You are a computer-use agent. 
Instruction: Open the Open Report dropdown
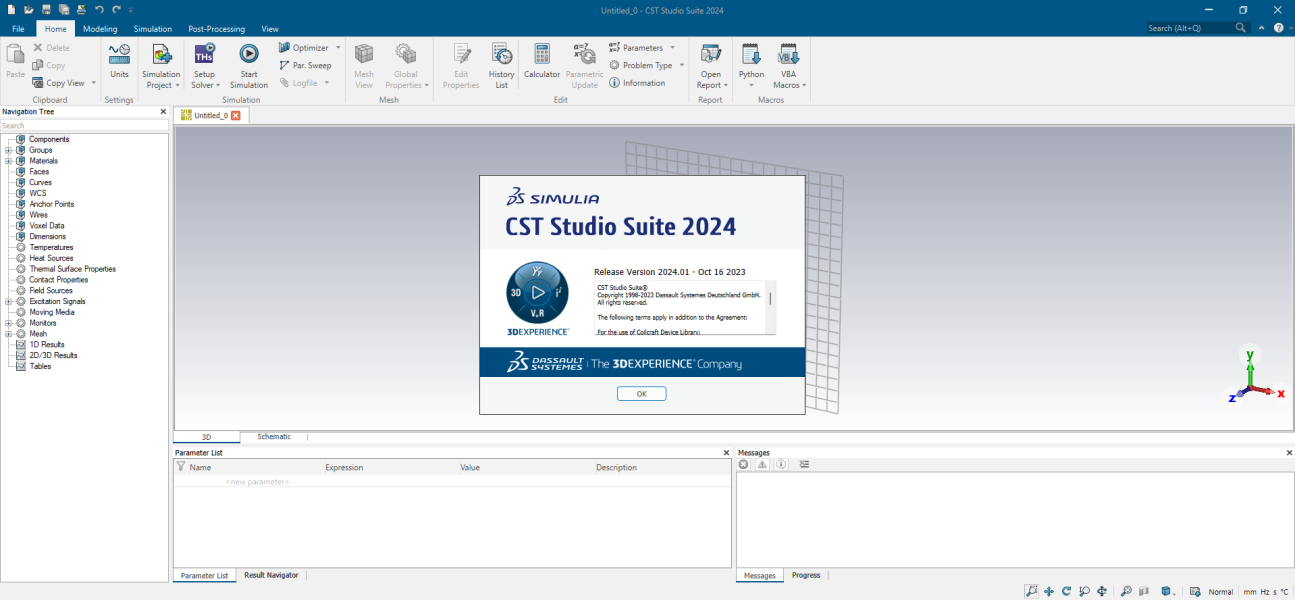pyautogui.click(x=711, y=66)
